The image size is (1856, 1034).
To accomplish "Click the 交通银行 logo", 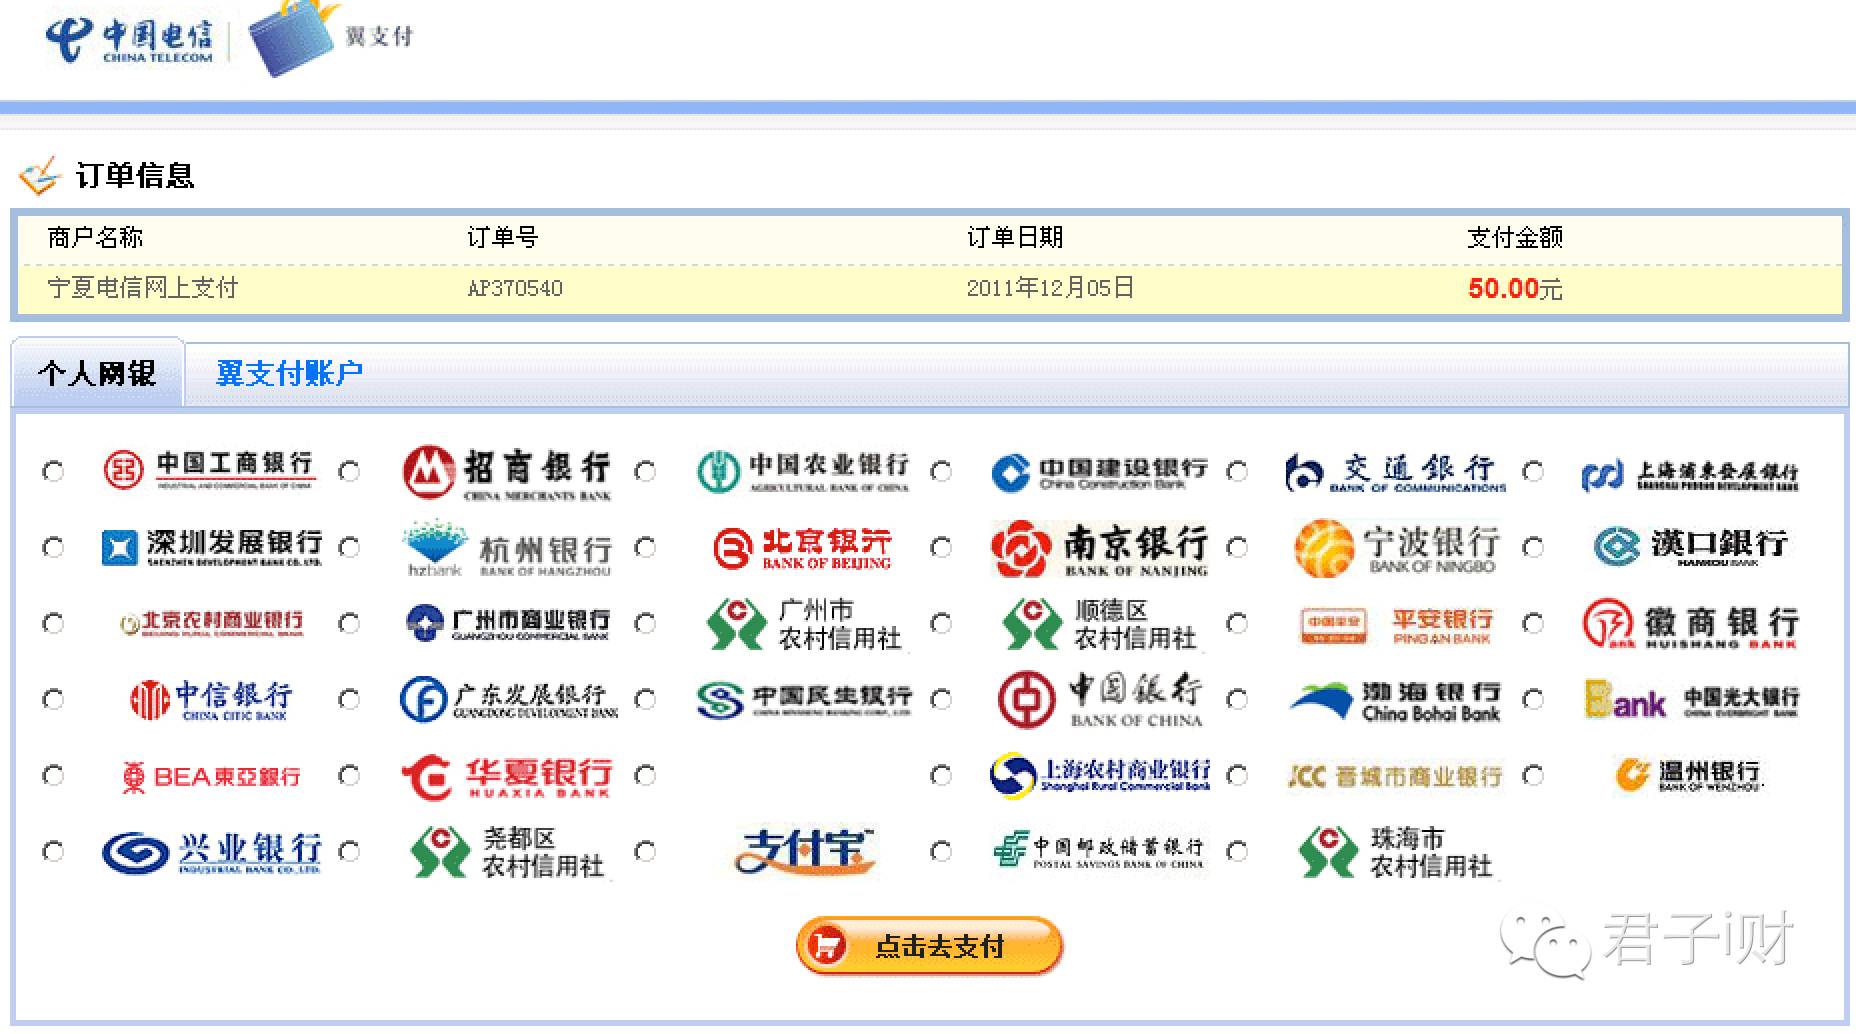I will (1395, 469).
